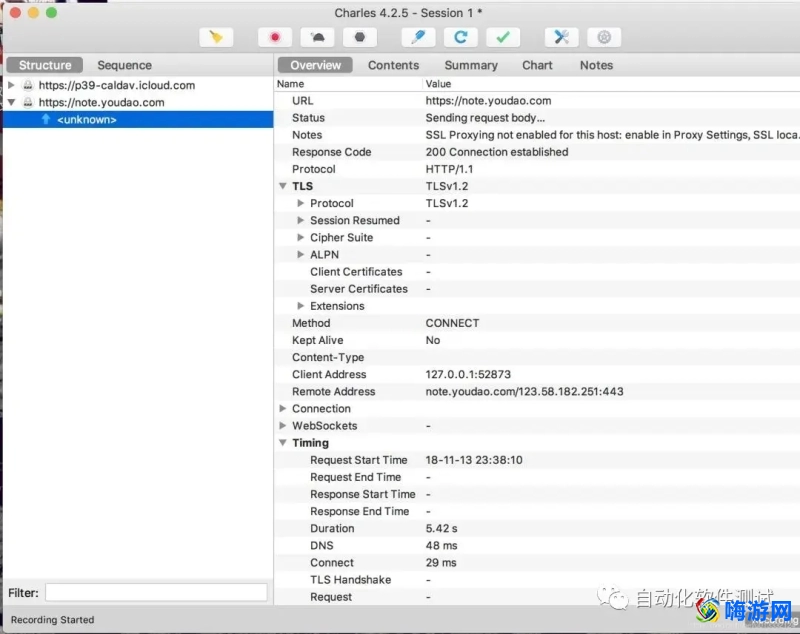Click the Response End Time row label
This screenshot has height=634, width=800.
[360, 512]
